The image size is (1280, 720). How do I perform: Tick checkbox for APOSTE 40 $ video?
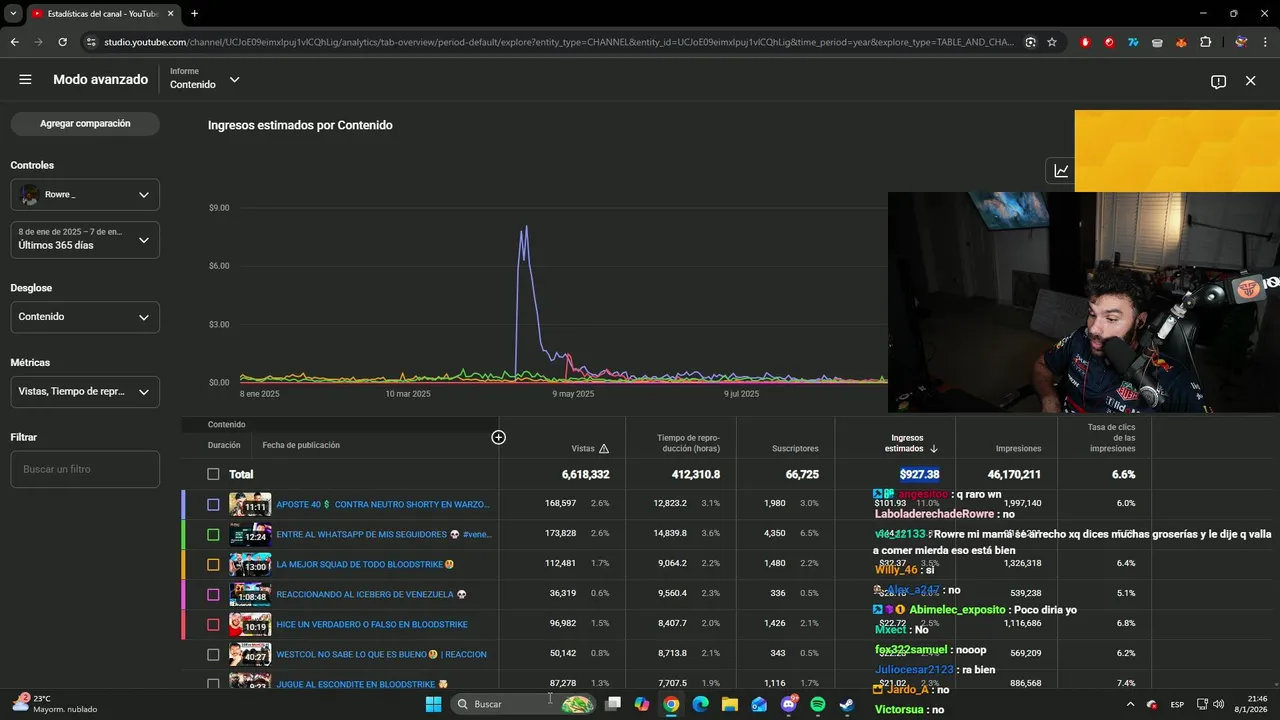(x=213, y=504)
